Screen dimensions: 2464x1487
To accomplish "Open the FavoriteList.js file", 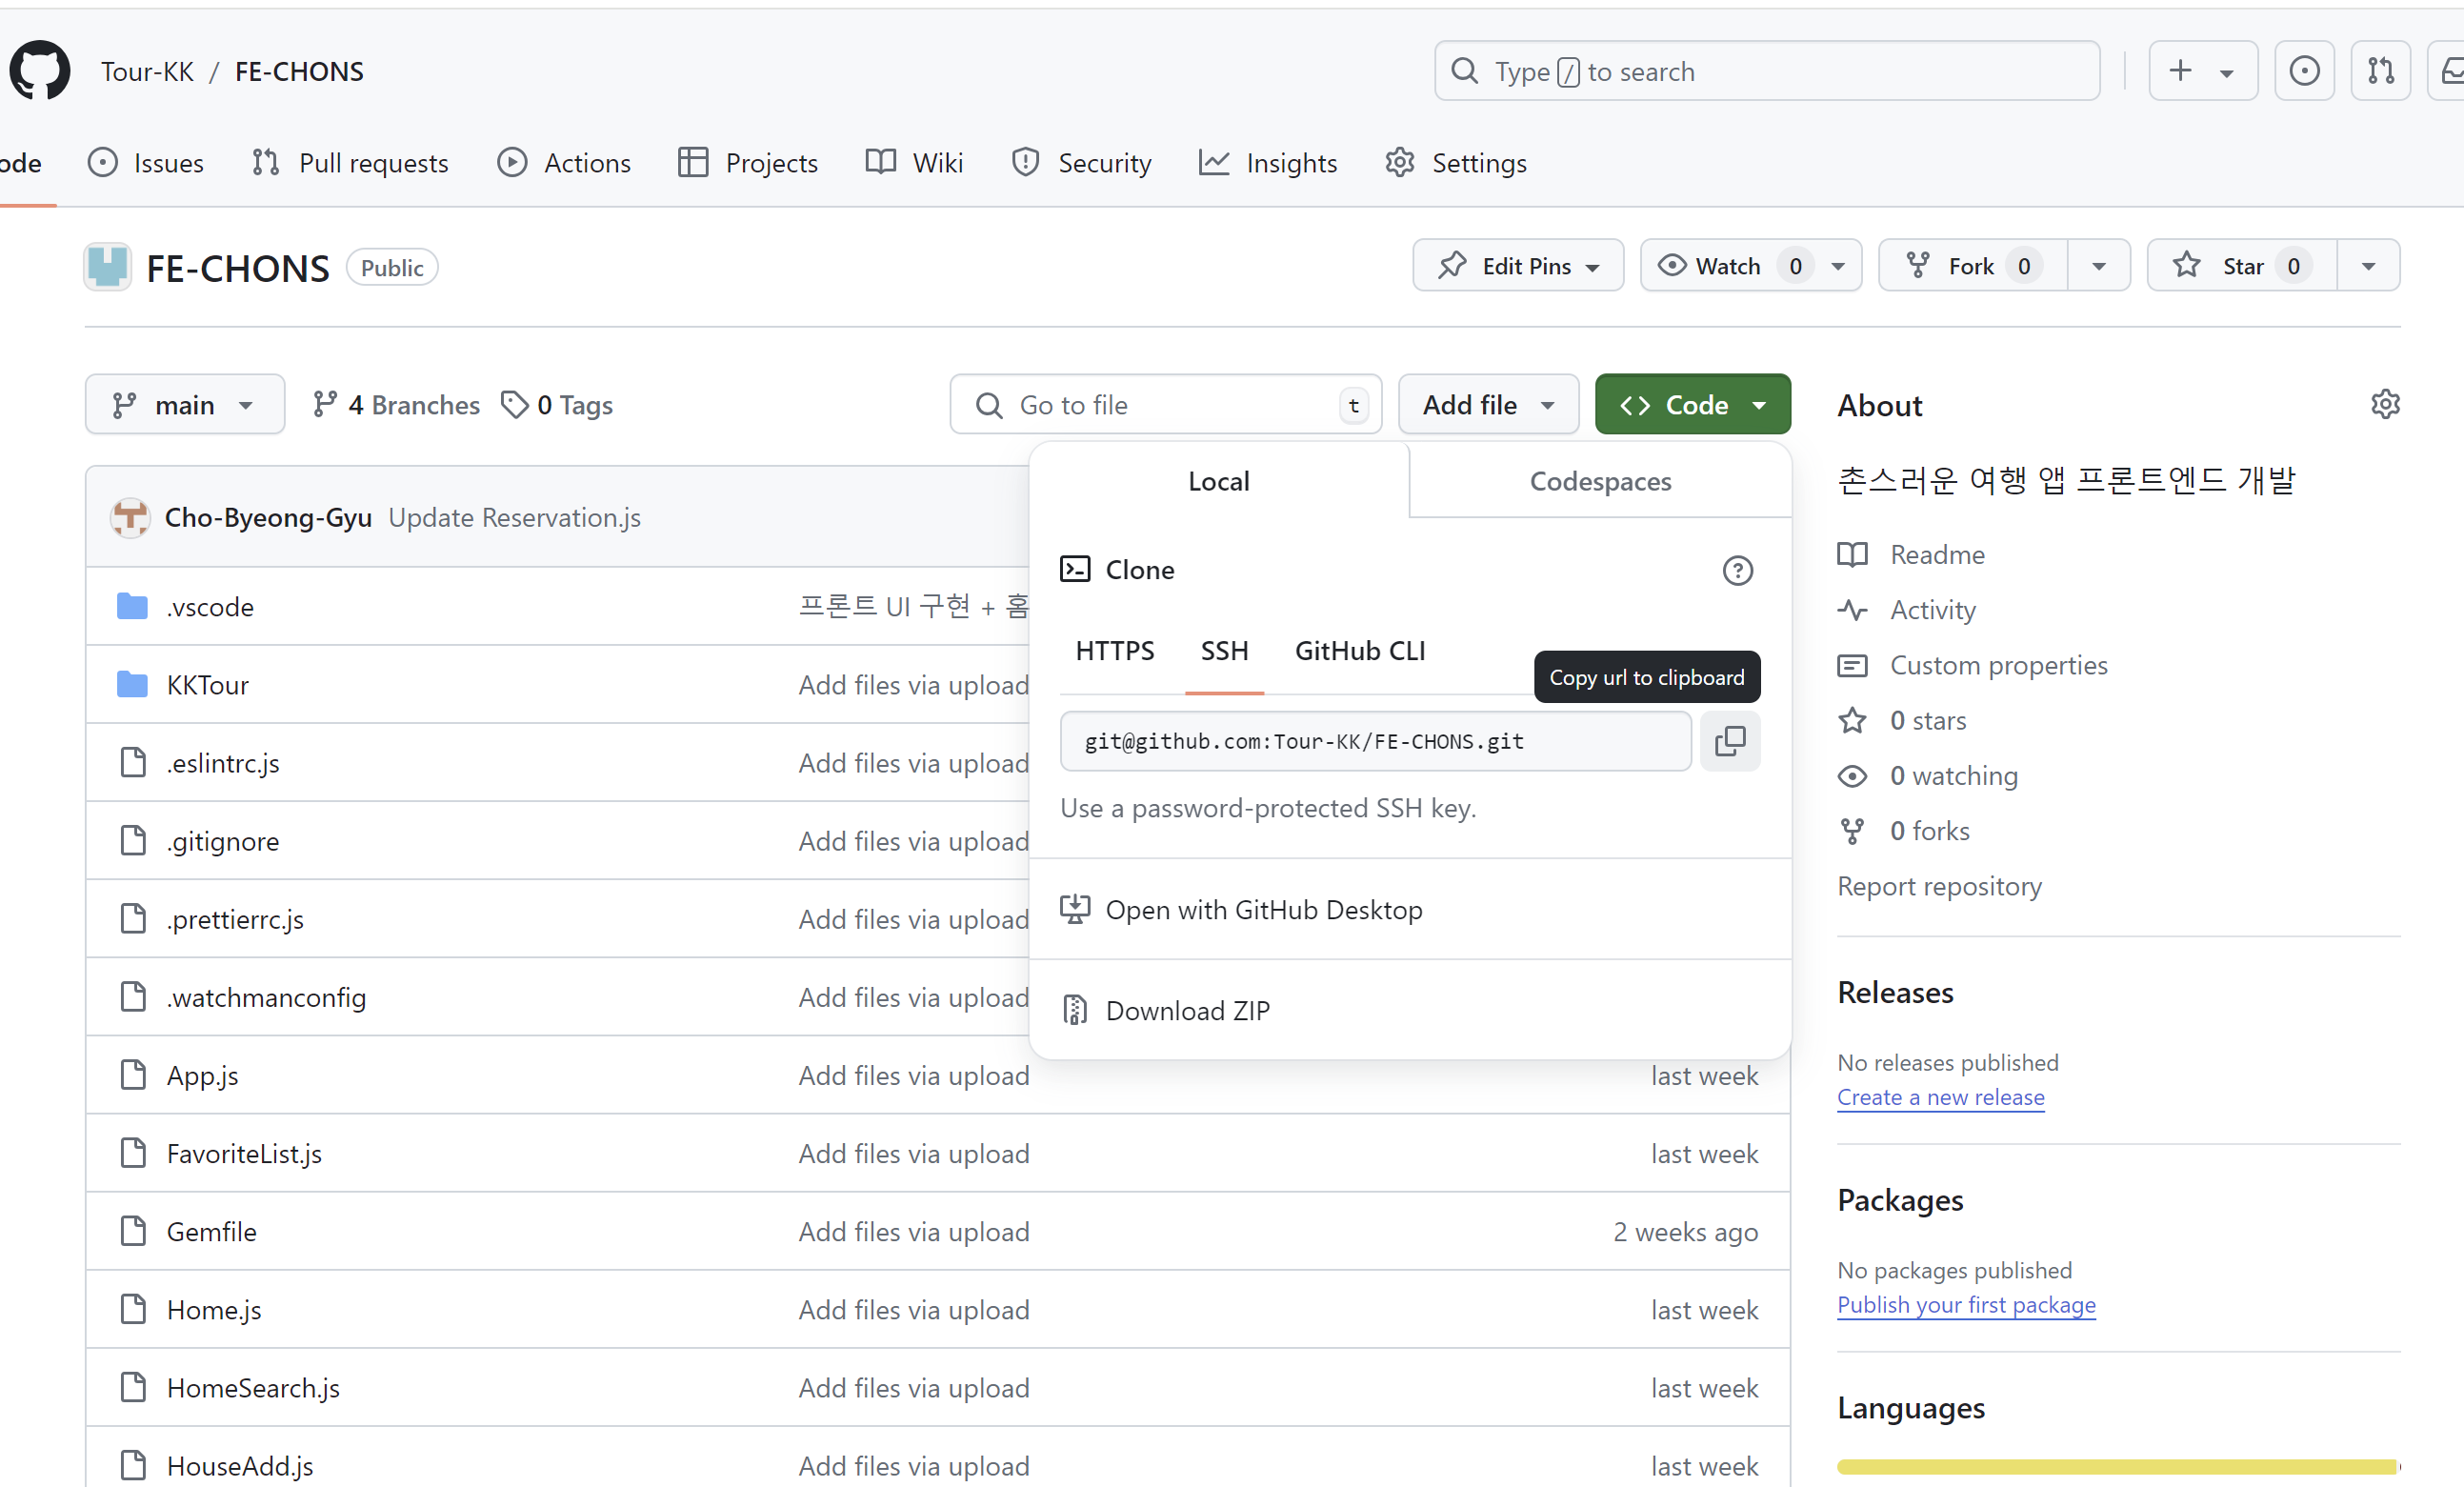I will click(244, 1153).
